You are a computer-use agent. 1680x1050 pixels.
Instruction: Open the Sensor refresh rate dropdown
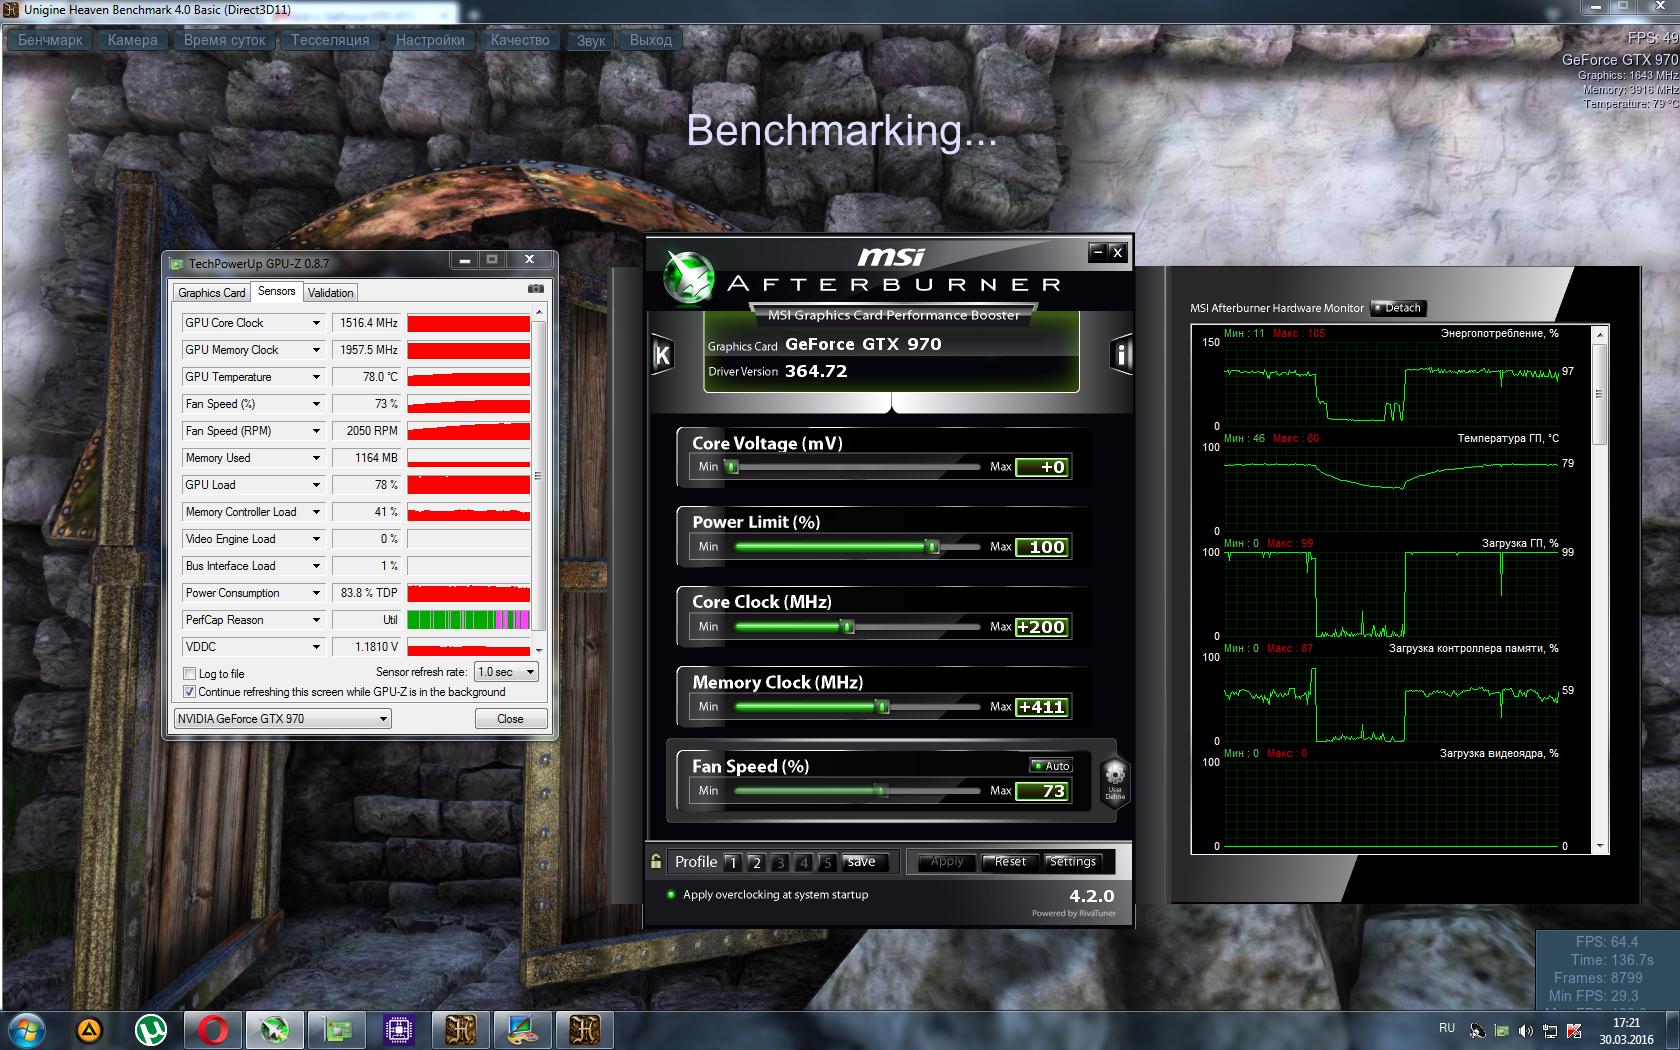507,672
